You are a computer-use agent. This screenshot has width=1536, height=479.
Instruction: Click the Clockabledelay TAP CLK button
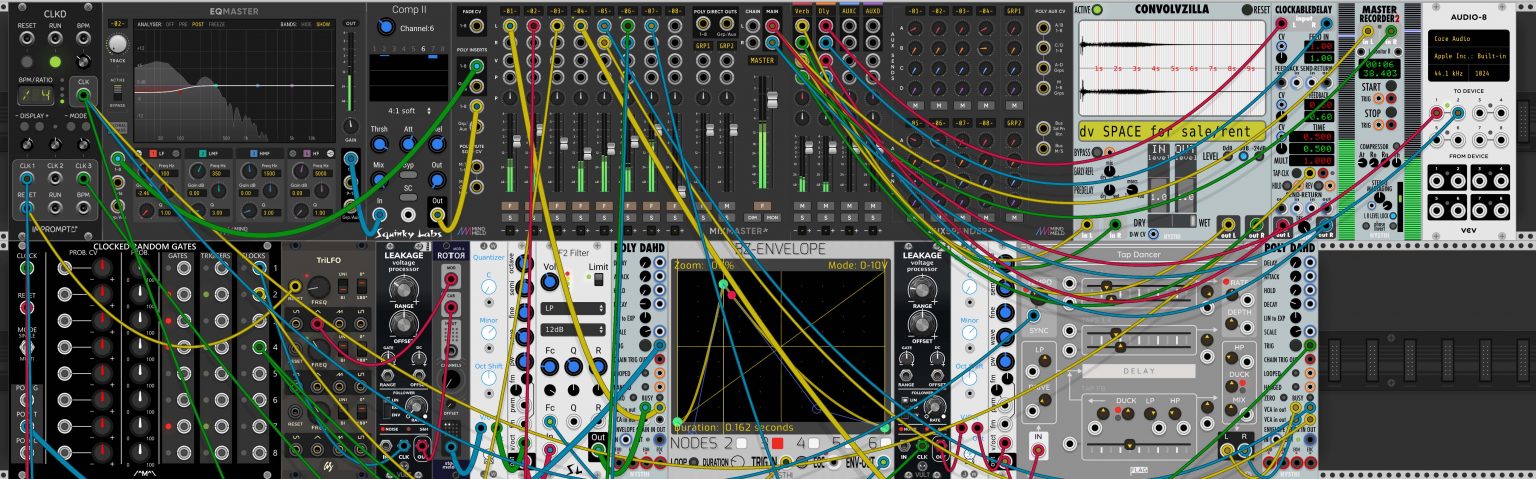(x=1296, y=172)
